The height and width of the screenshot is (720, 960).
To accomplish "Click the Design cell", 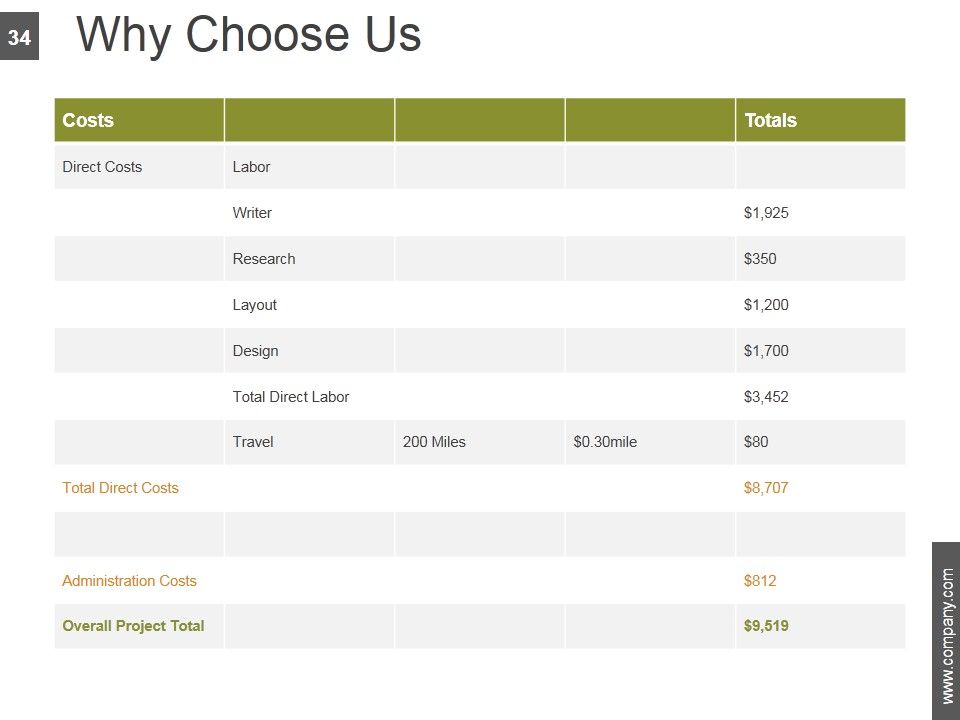I will [x=309, y=351].
